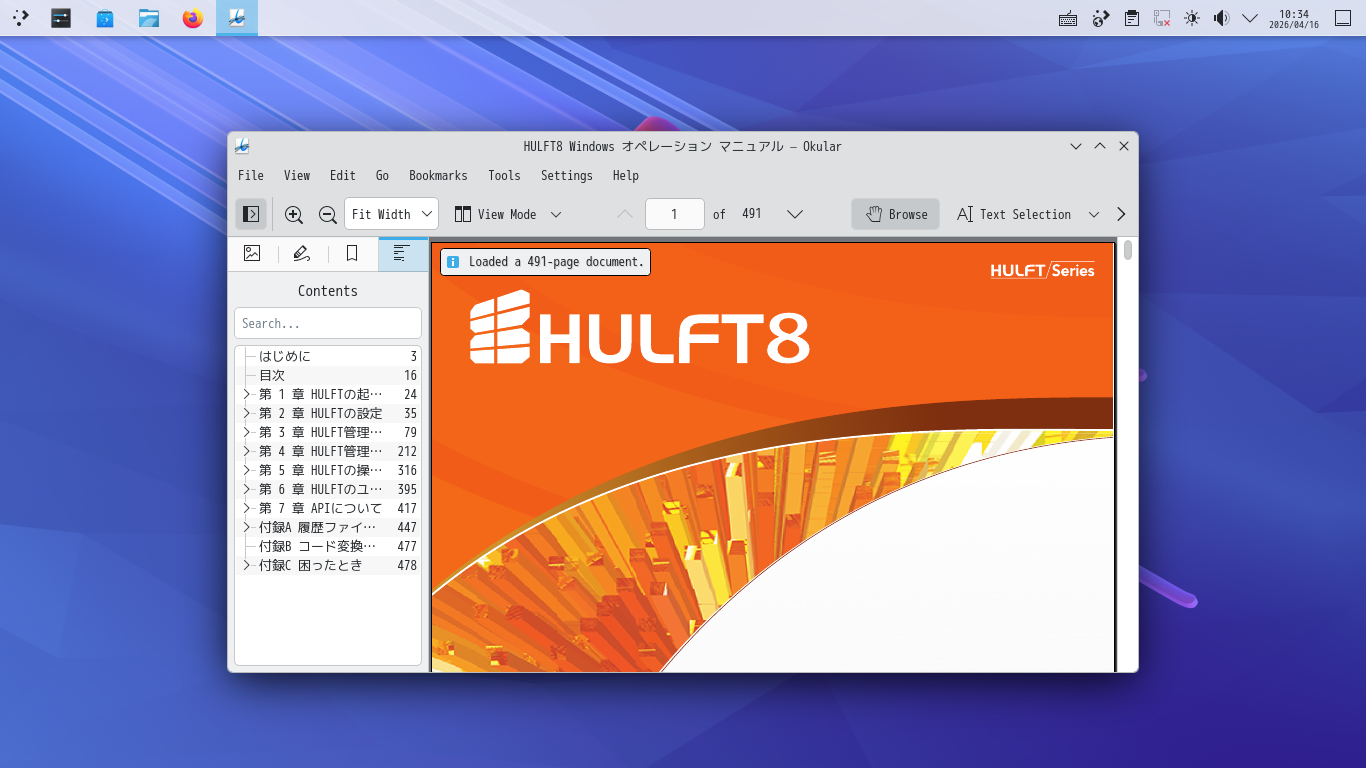The width and height of the screenshot is (1366, 768).
Task: Activate the Browse hand tool
Action: [896, 214]
